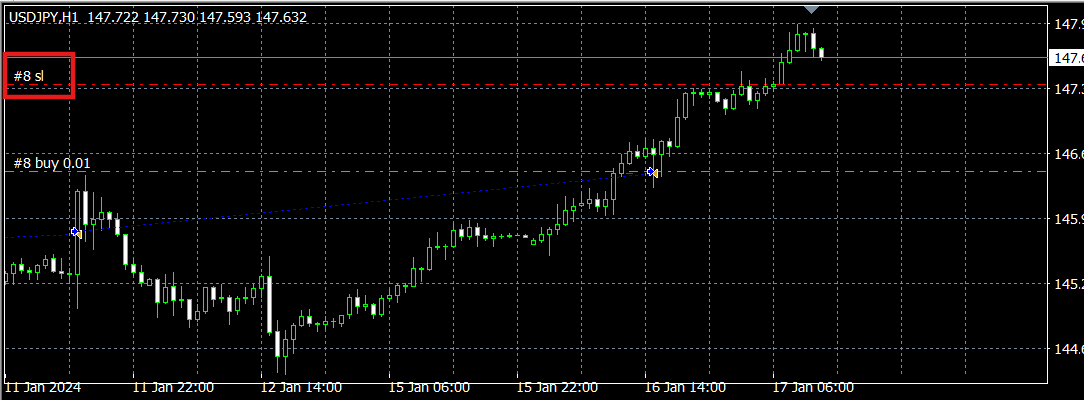
Task: Click the 144.6 price axis label
Action: point(1067,349)
